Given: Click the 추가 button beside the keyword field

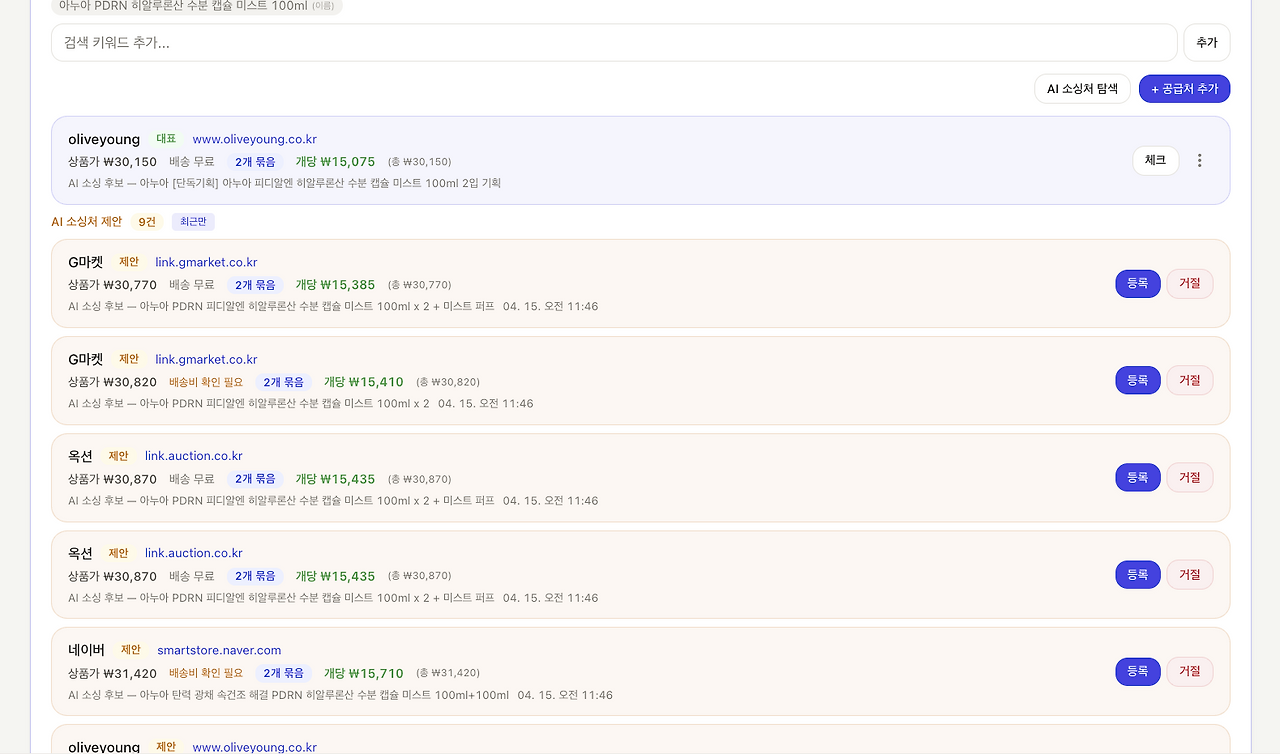Looking at the screenshot, I should 1207,43.
